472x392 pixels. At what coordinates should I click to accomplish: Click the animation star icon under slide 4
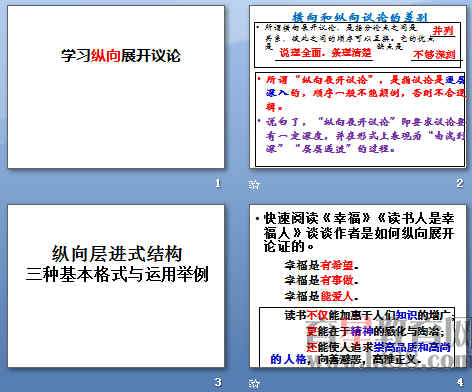[x=254, y=383]
